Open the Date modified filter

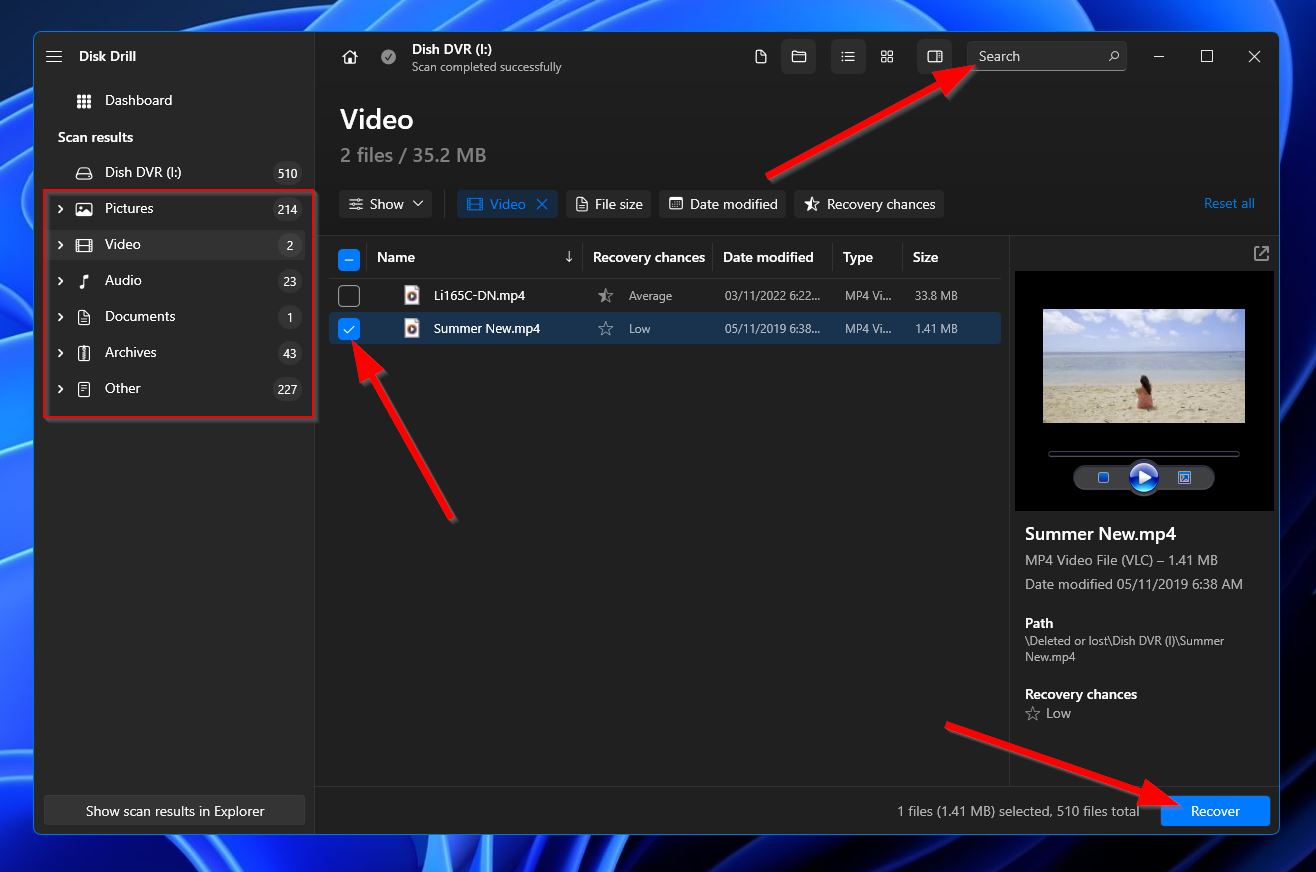pos(722,204)
